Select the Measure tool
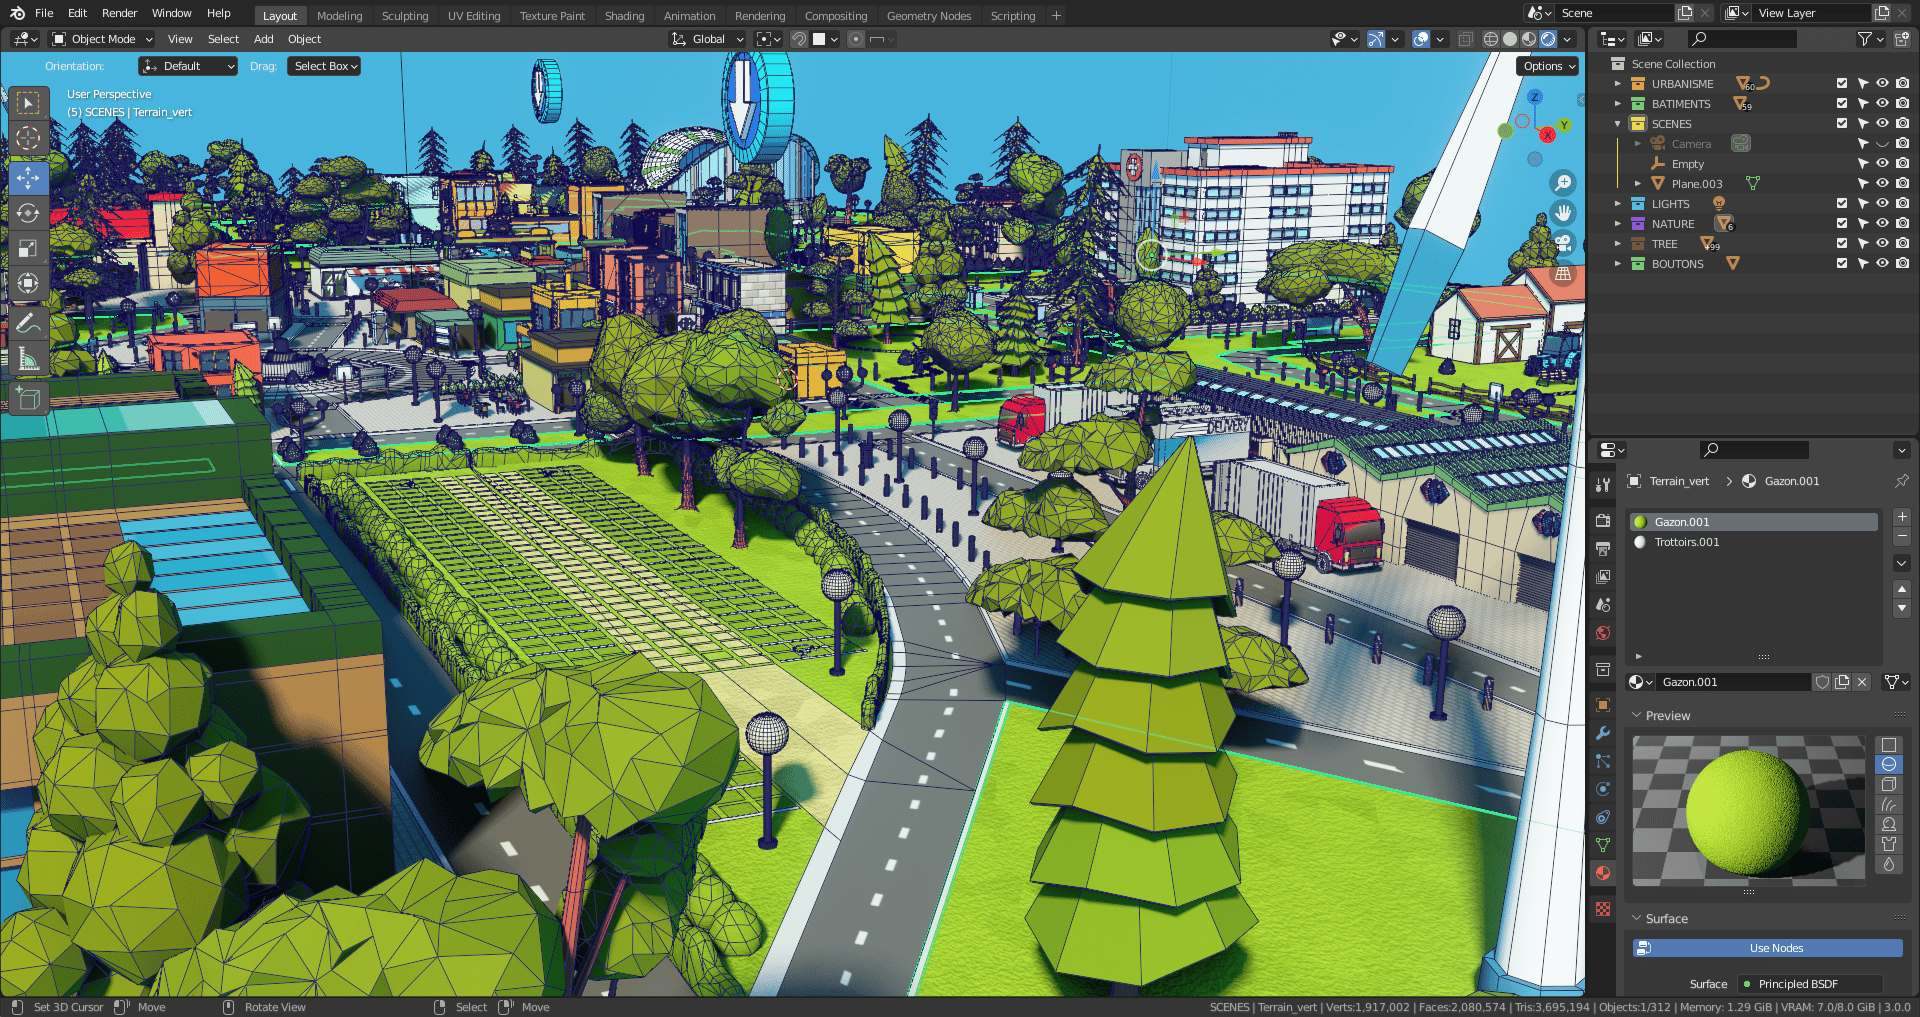The image size is (1920, 1017). (28, 357)
